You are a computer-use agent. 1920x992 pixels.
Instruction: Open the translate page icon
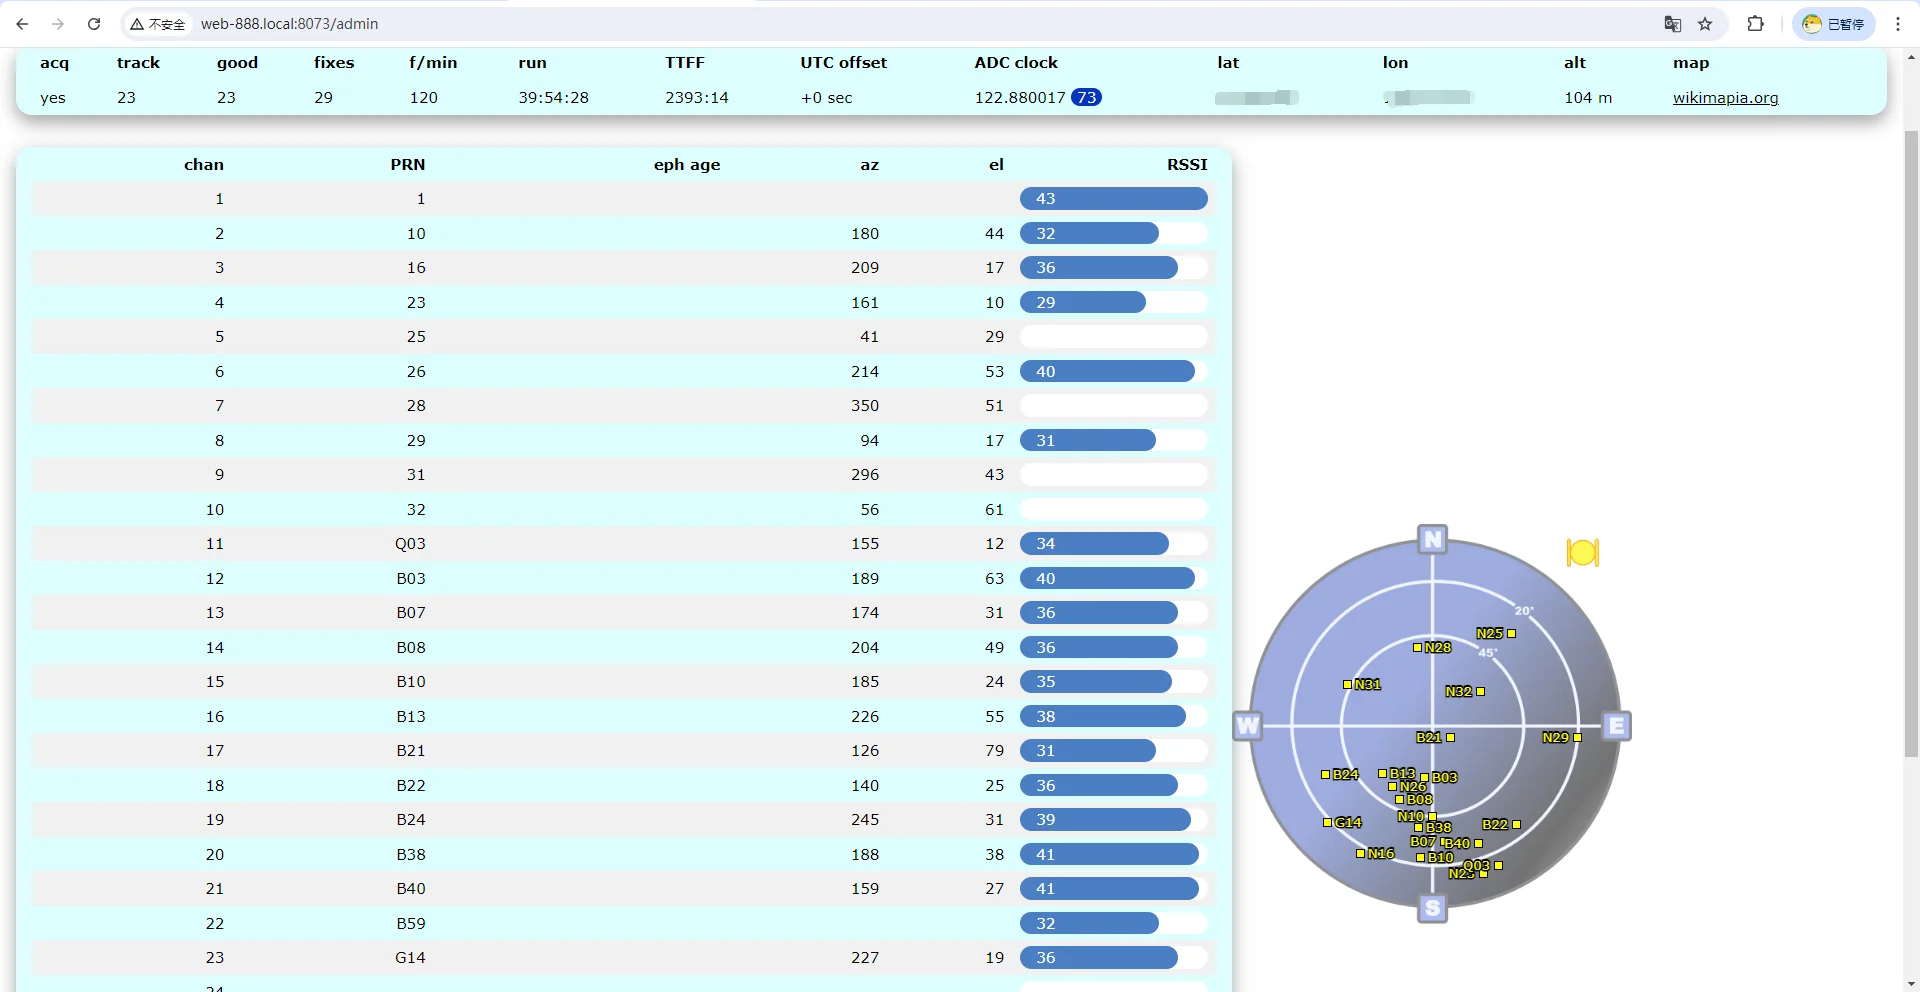click(x=1673, y=24)
